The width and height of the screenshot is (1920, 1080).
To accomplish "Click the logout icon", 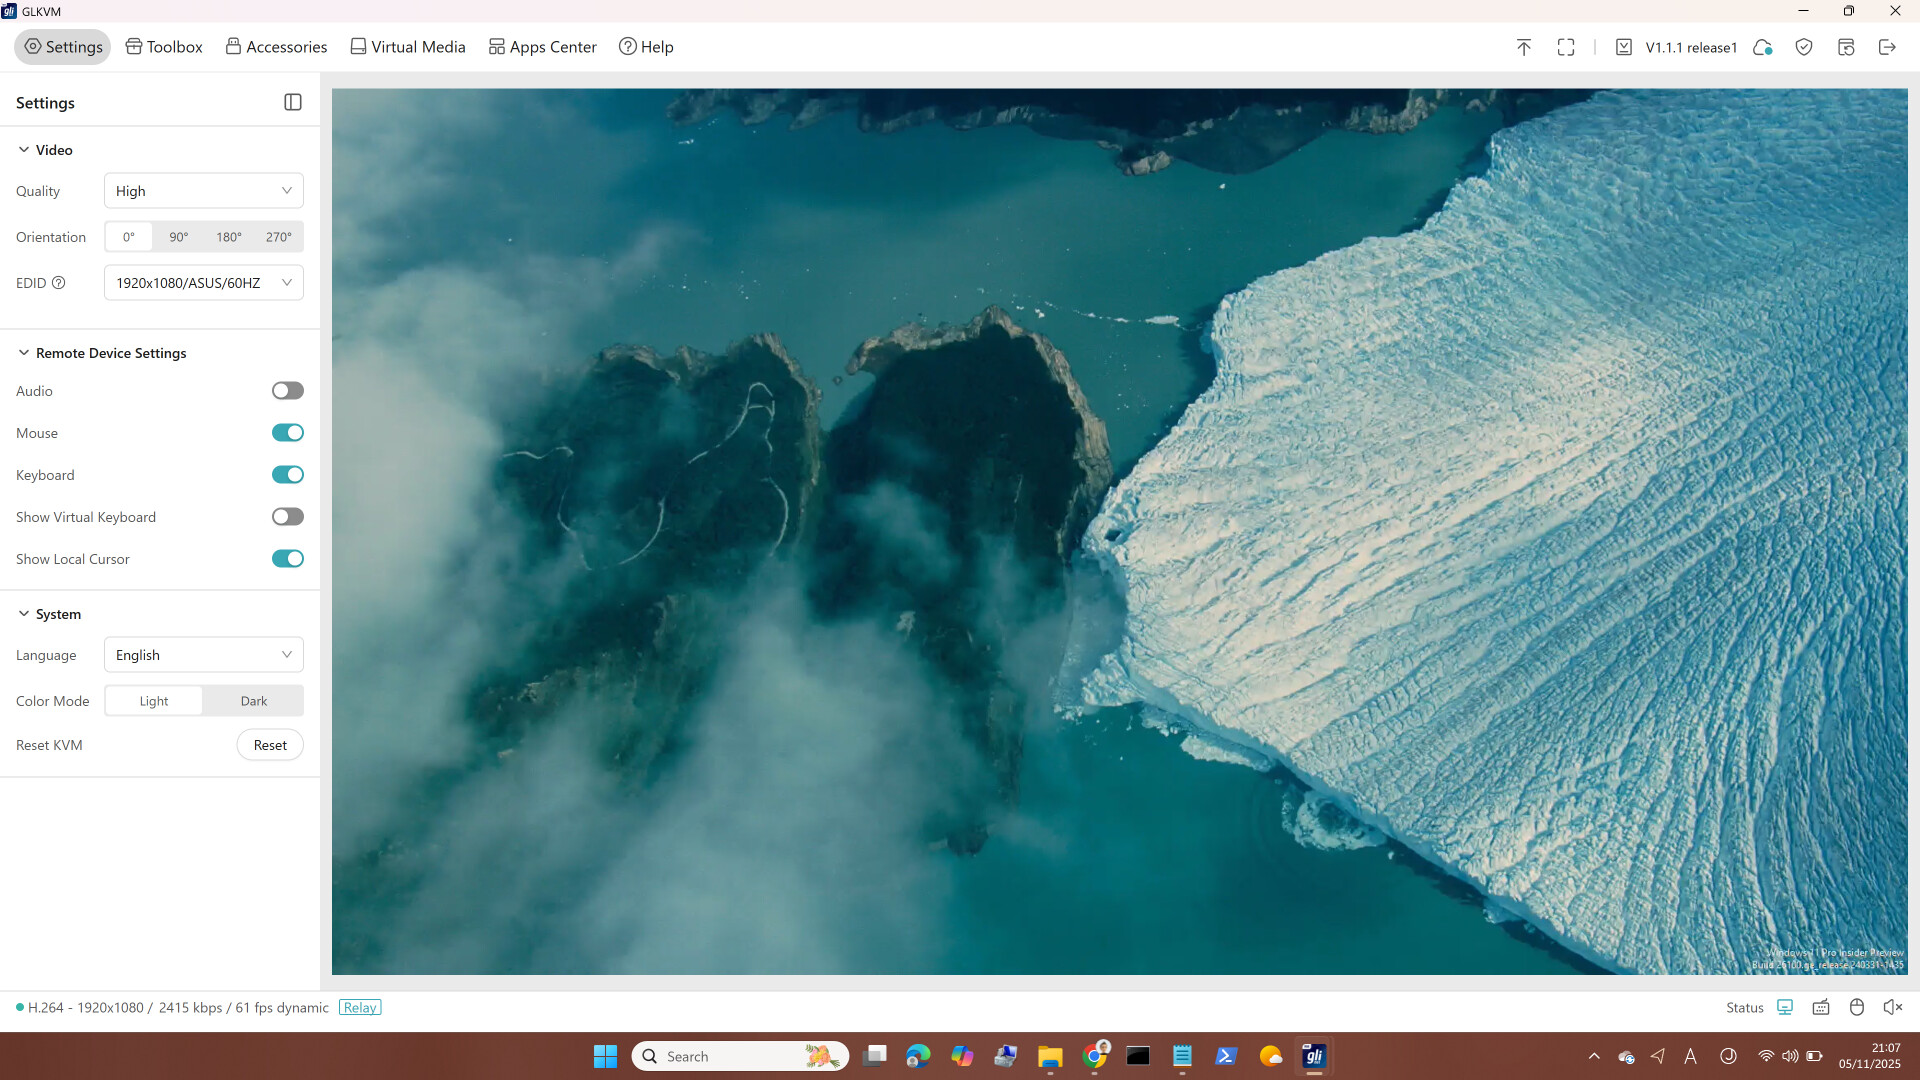I will [1889, 47].
